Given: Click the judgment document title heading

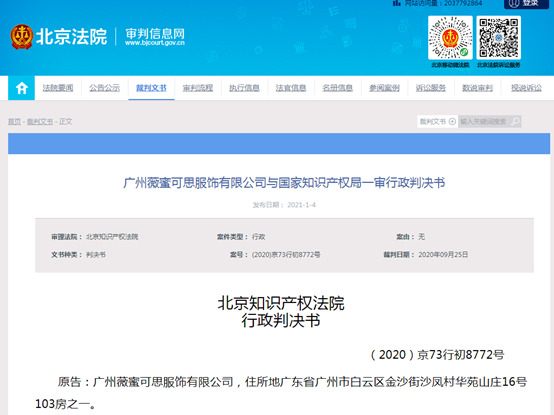Looking at the screenshot, I should pos(284,183).
